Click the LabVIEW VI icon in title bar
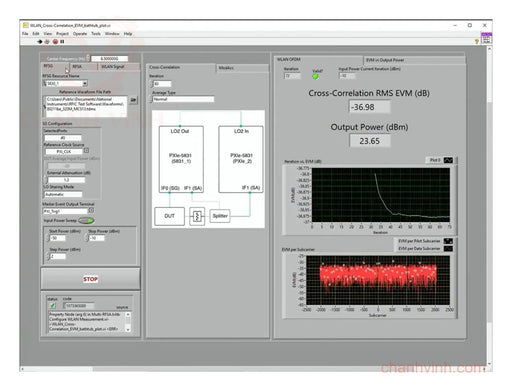512x391 pixels. coord(25,25)
